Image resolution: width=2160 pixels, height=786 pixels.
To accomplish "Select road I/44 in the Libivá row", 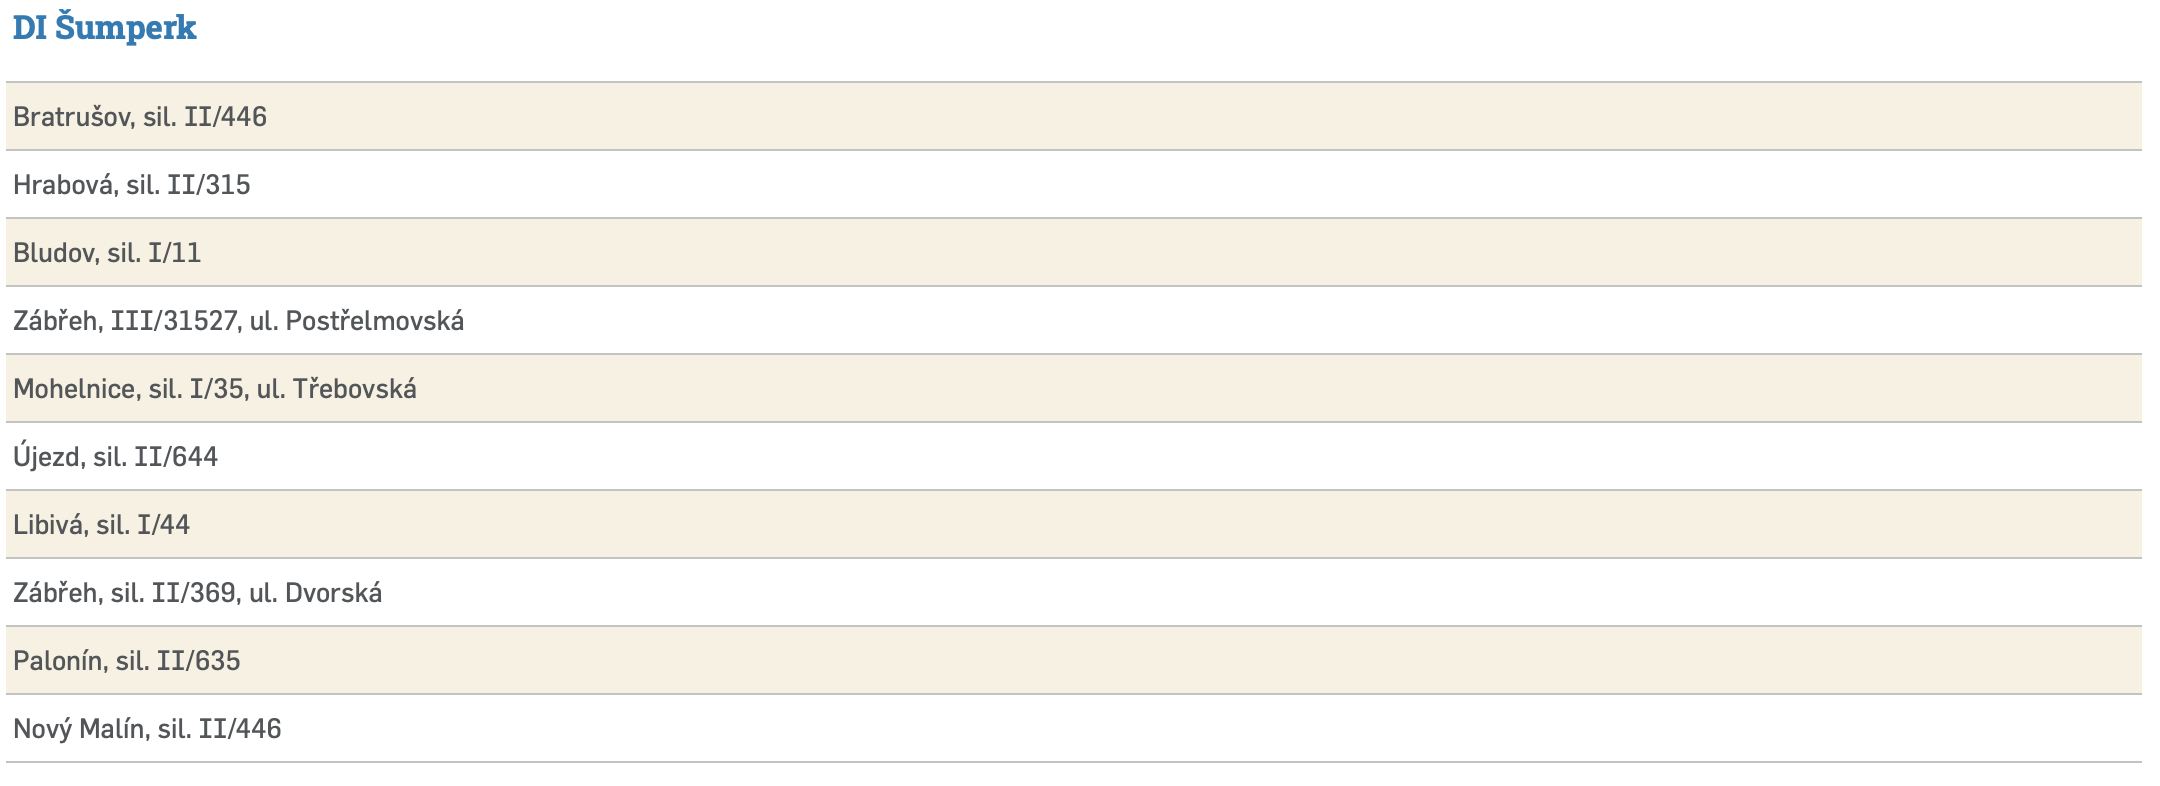I will (163, 525).
